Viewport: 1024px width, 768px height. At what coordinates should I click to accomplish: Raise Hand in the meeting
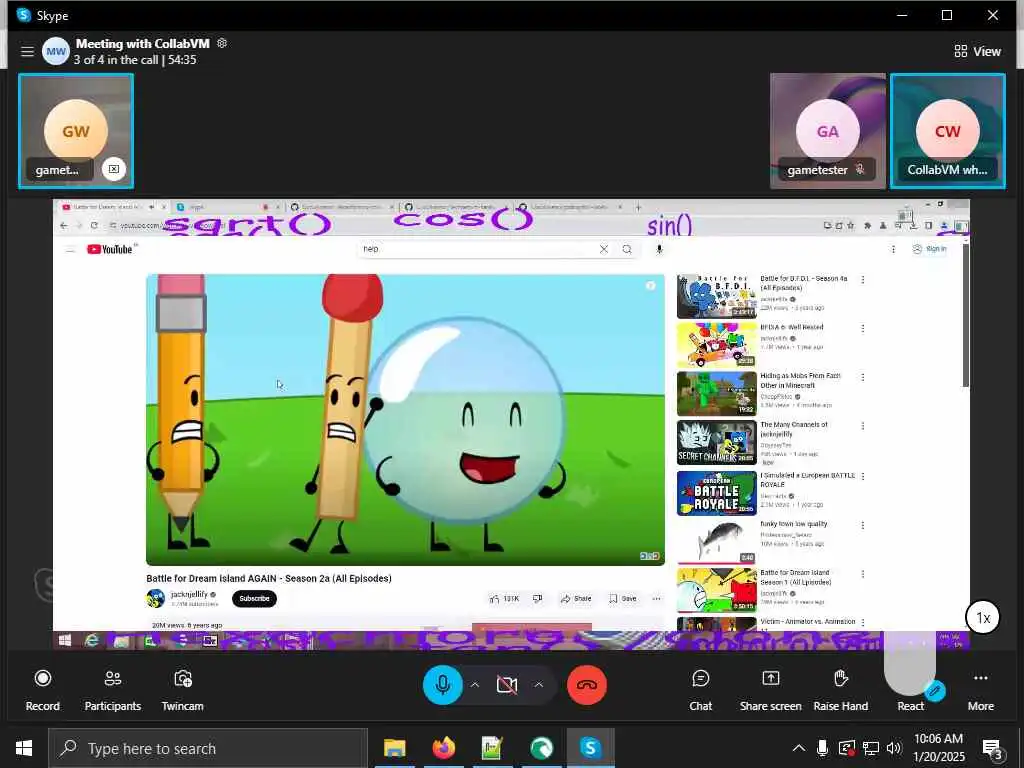click(x=840, y=690)
